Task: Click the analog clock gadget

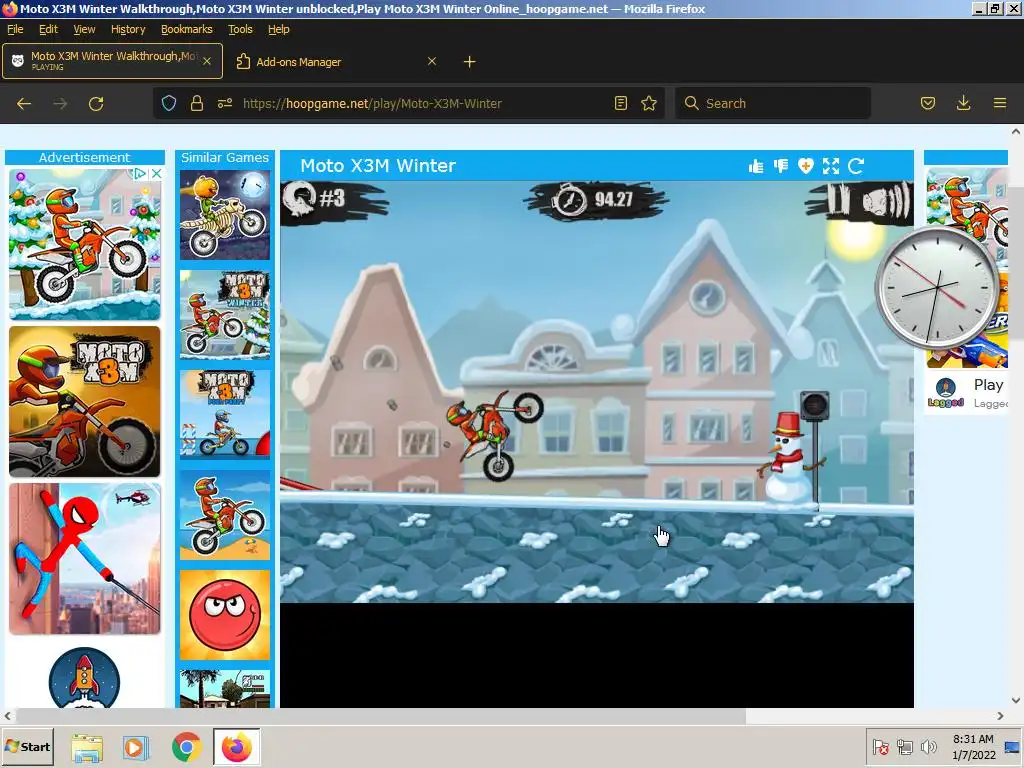Action: 938,289
